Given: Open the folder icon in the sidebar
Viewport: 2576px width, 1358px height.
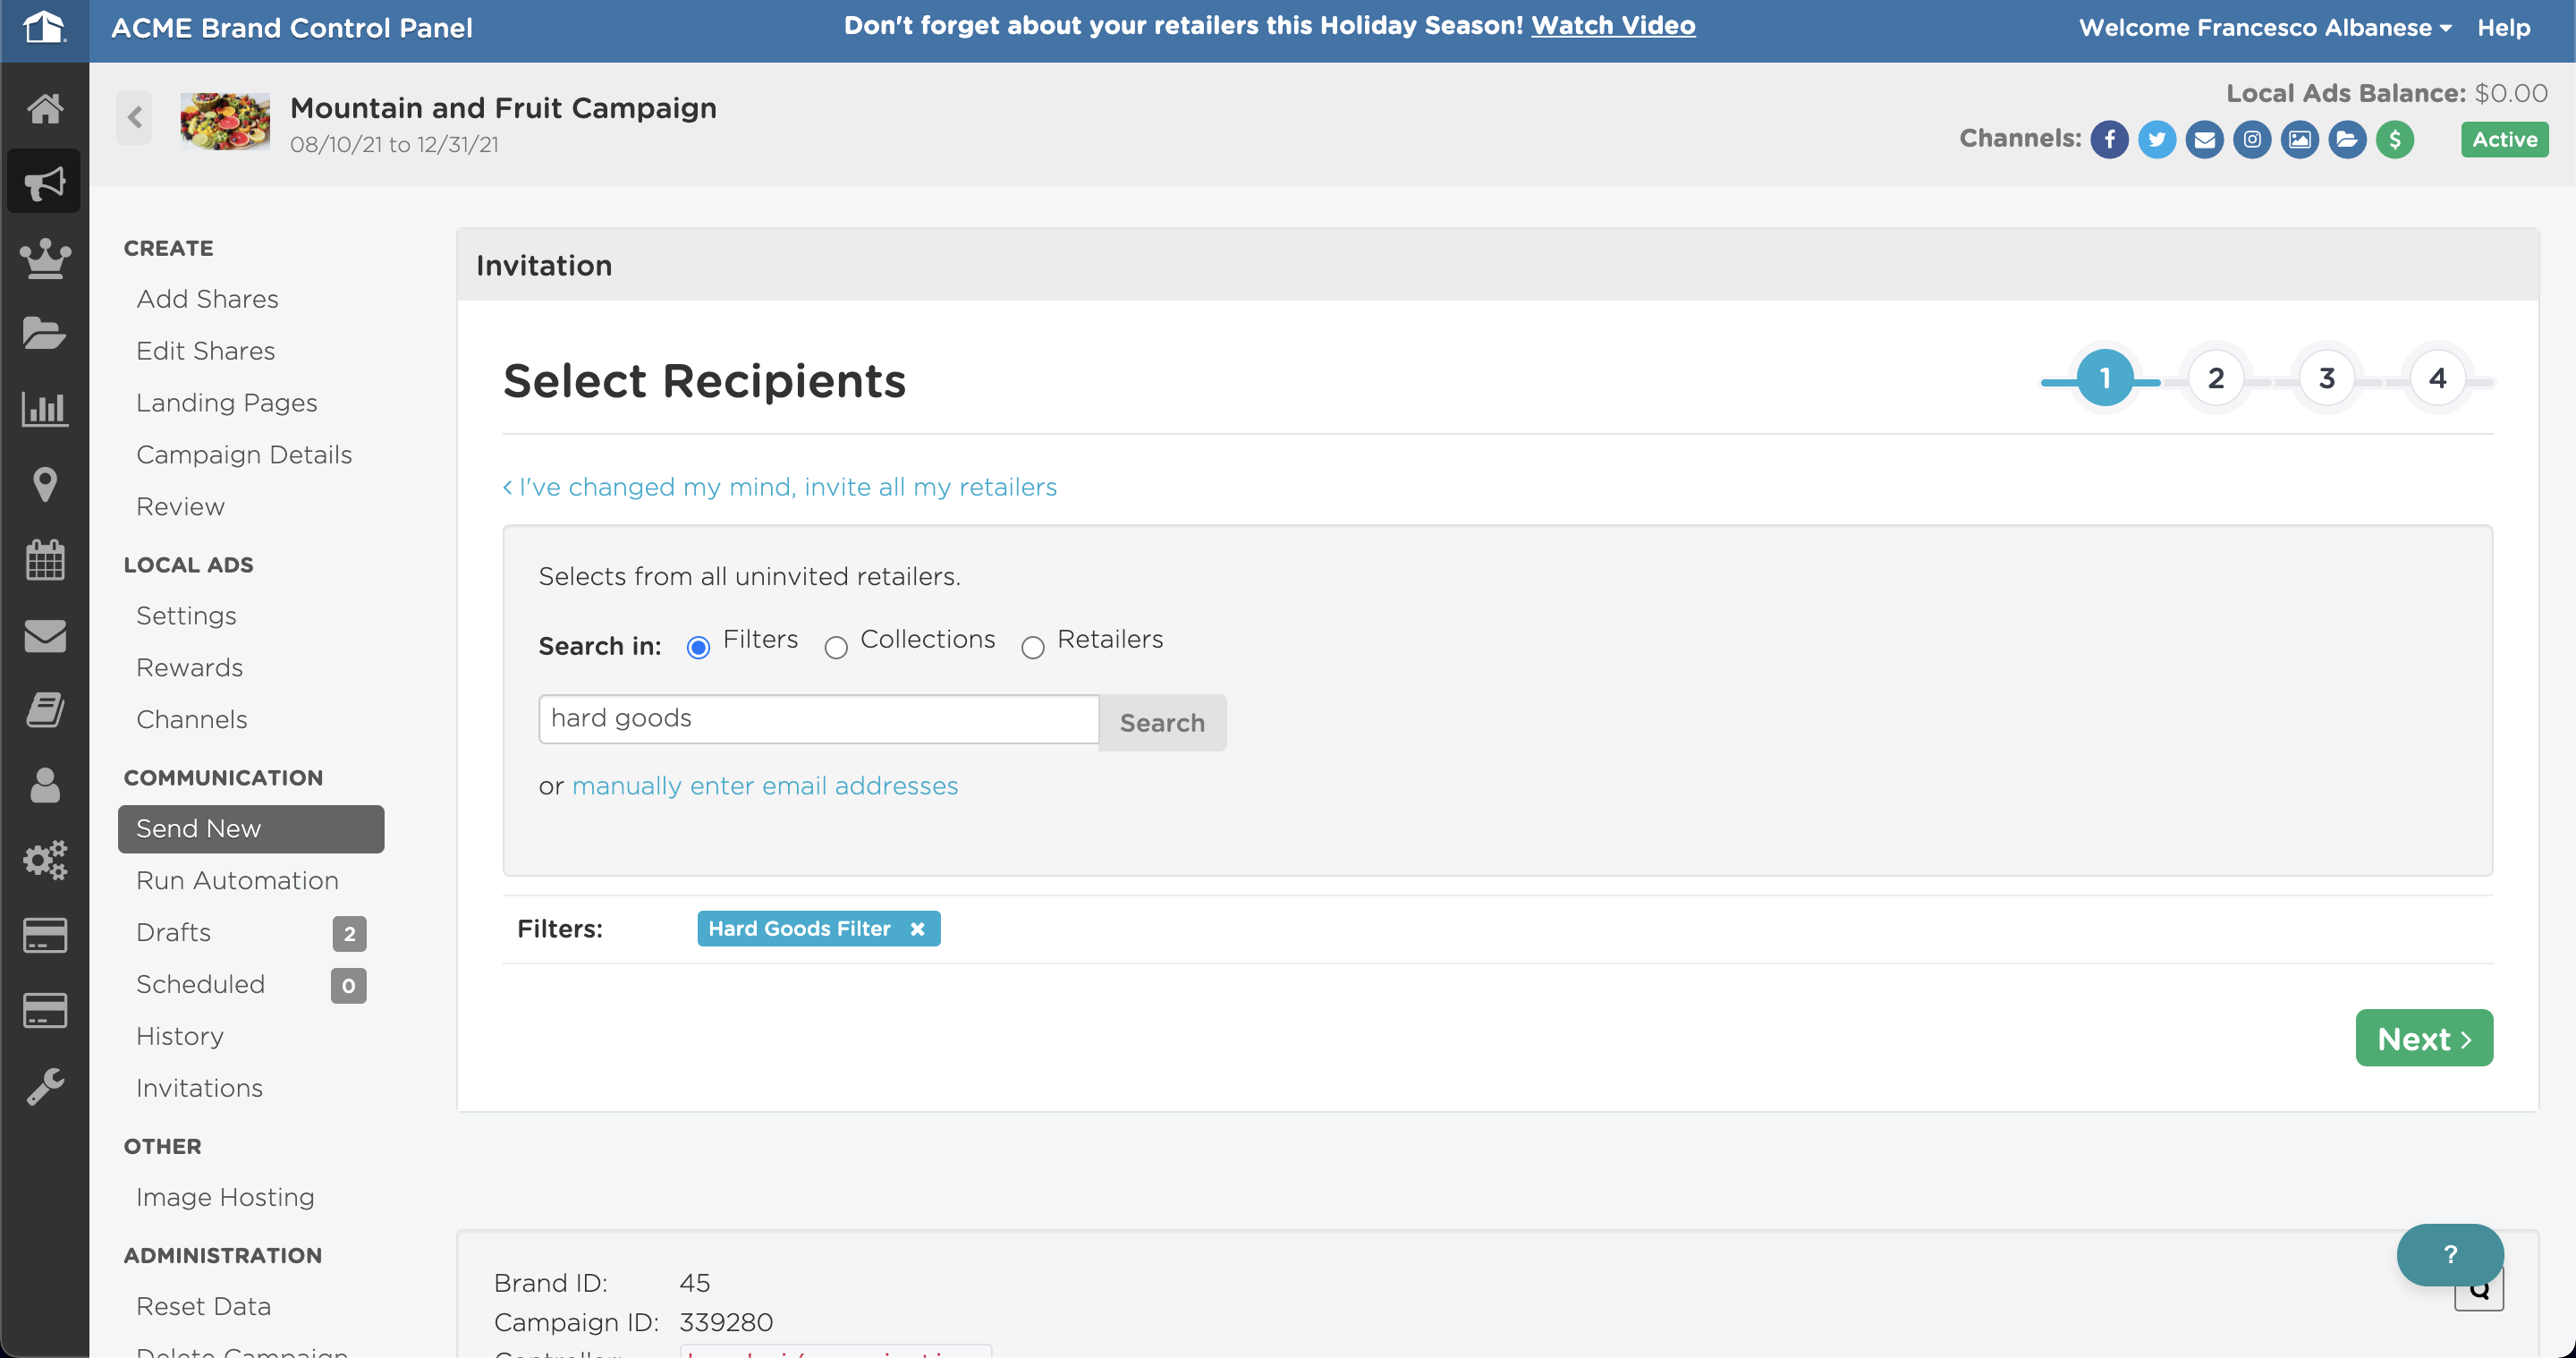Looking at the screenshot, I should point(44,333).
